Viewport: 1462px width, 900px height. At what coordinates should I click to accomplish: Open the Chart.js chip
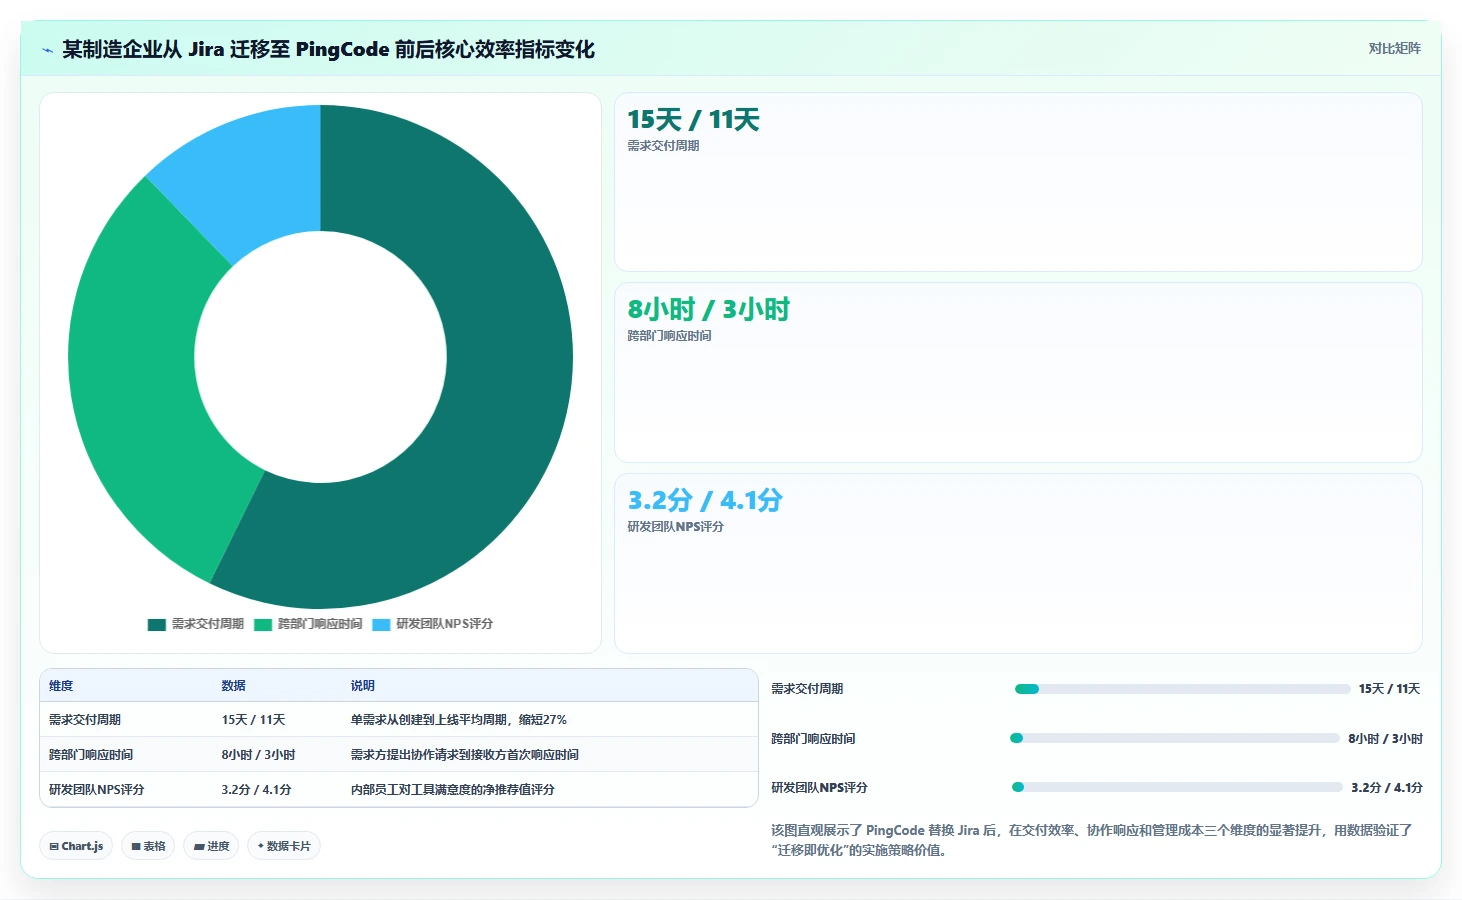[x=76, y=846]
